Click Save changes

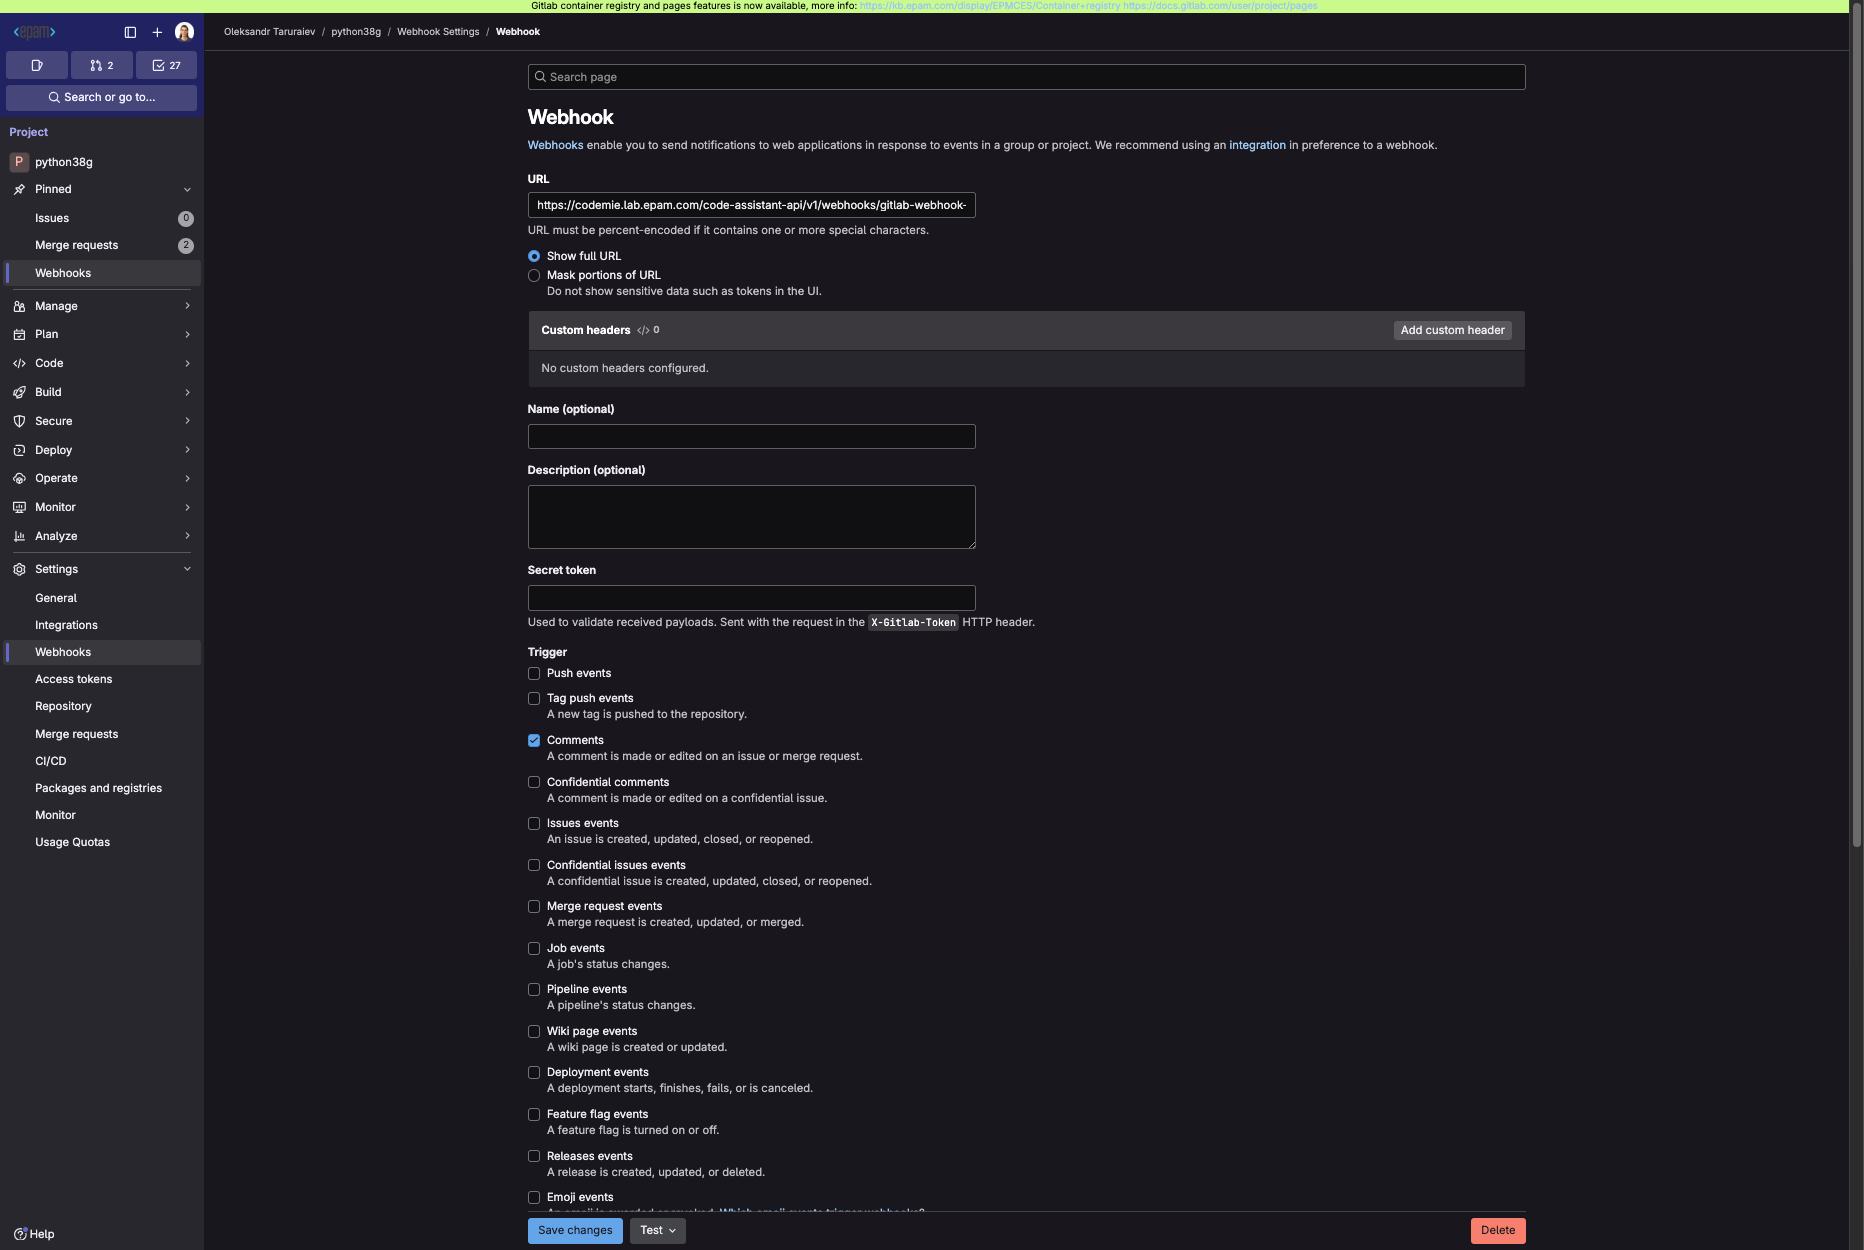[x=574, y=1230]
